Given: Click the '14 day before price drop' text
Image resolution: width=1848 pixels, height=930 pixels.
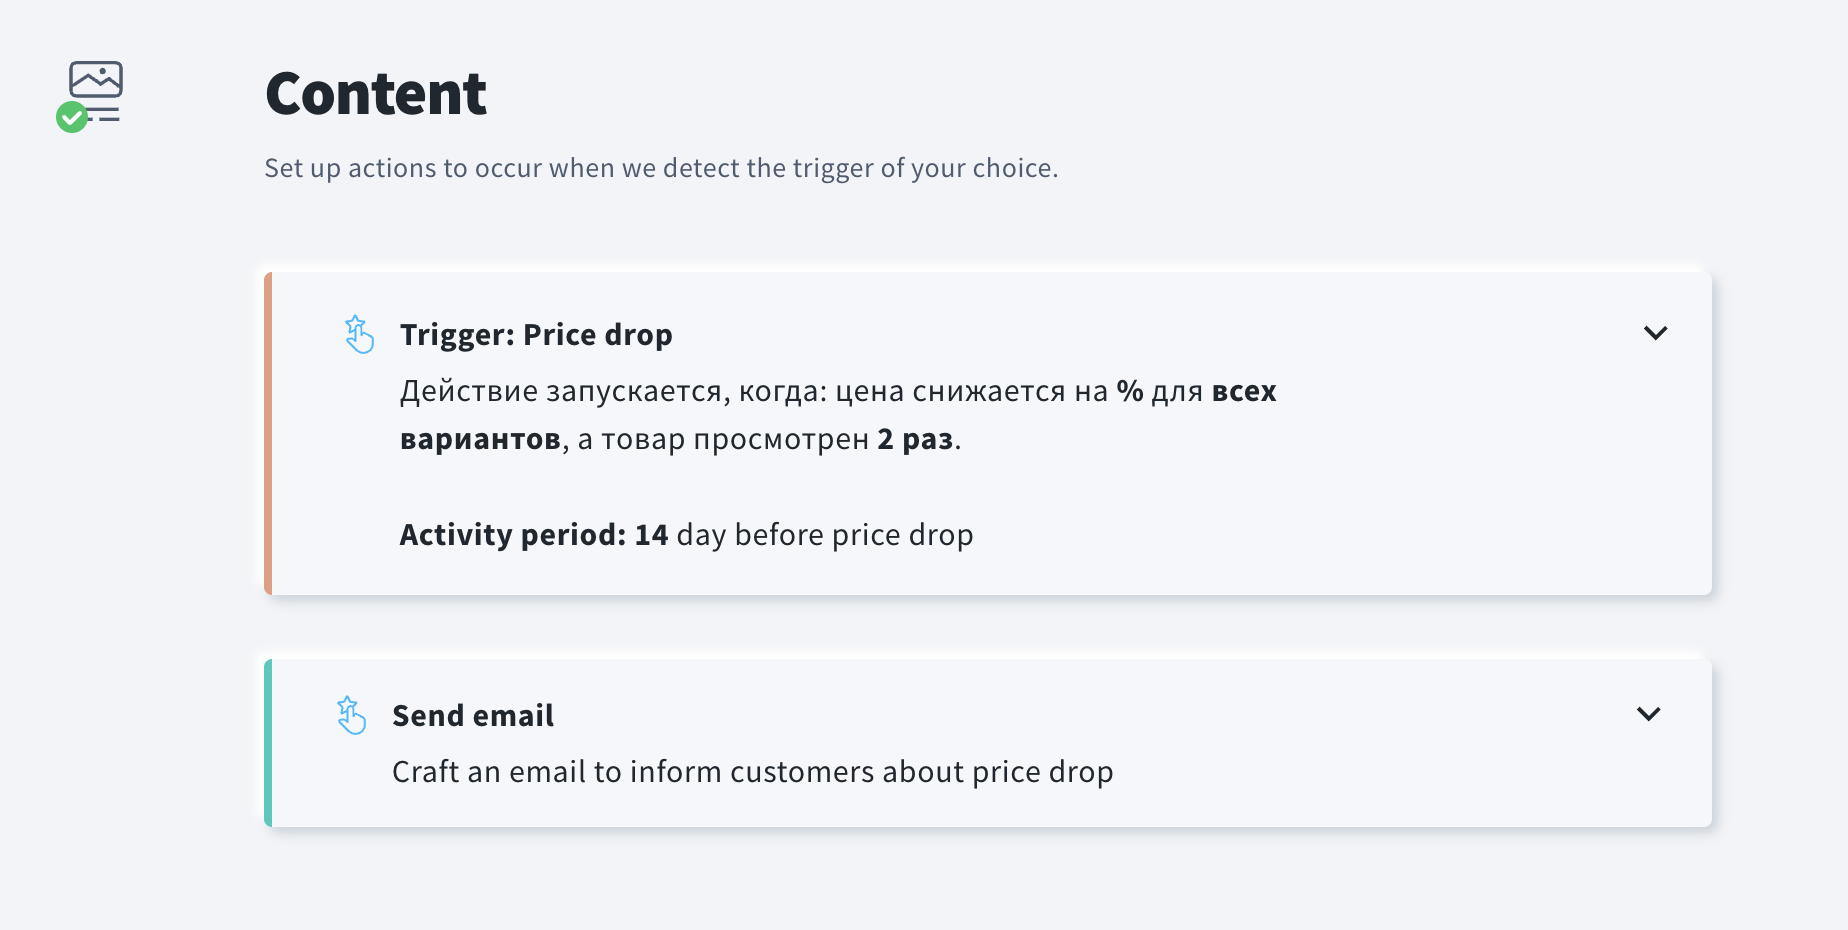Looking at the screenshot, I should click(804, 535).
